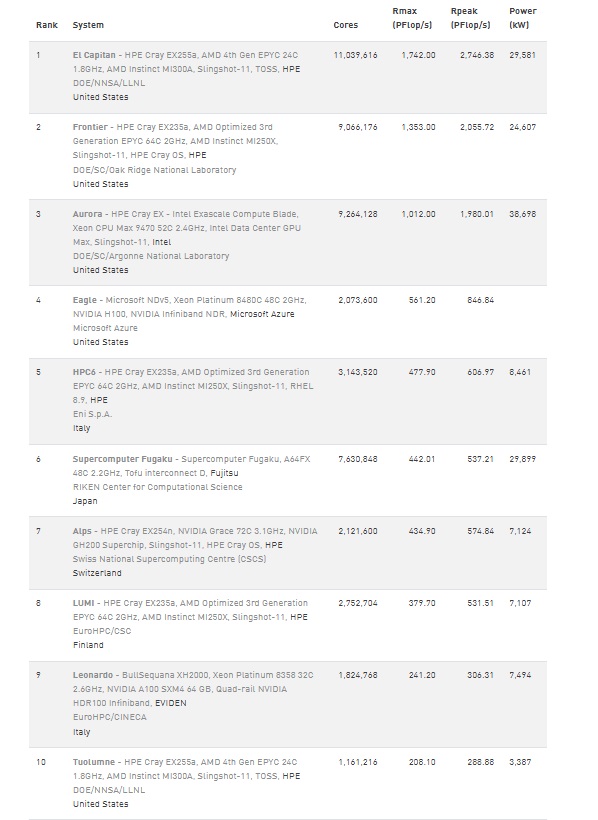Screen dimensions: 598x820
Task: Click the Power (kW) column header
Action: (523, 18)
